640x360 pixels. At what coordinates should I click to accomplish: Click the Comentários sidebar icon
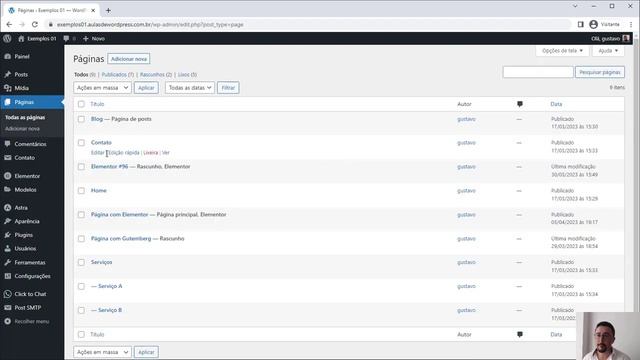pyautogui.click(x=8, y=144)
